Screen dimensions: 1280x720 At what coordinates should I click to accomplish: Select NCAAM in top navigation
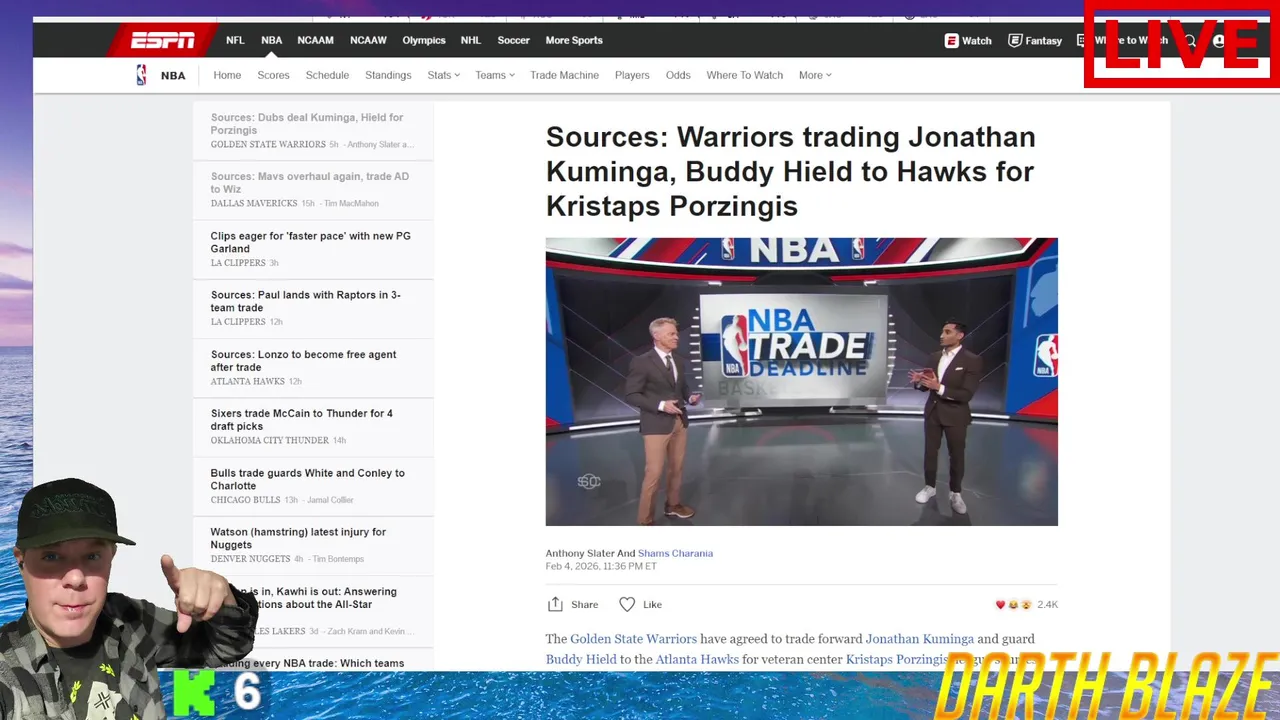tap(315, 41)
